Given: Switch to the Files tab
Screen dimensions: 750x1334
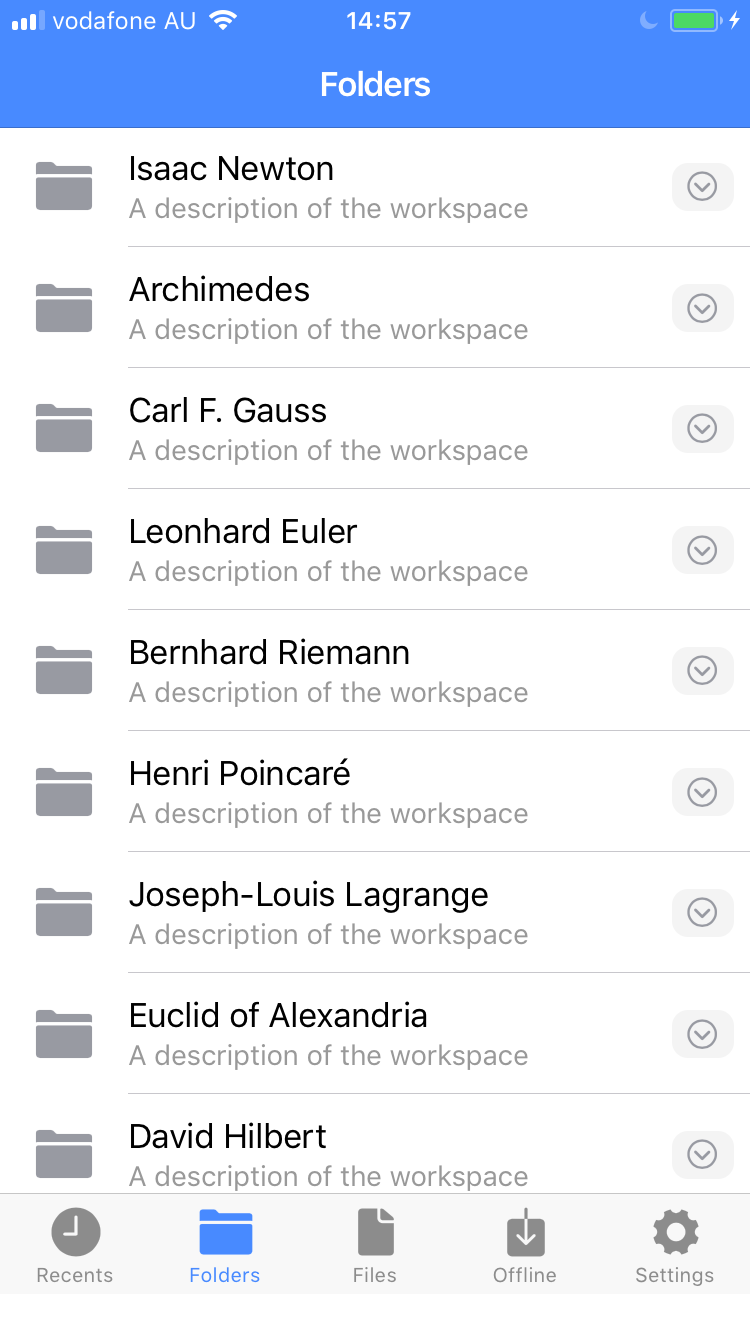Looking at the screenshot, I should [375, 1243].
